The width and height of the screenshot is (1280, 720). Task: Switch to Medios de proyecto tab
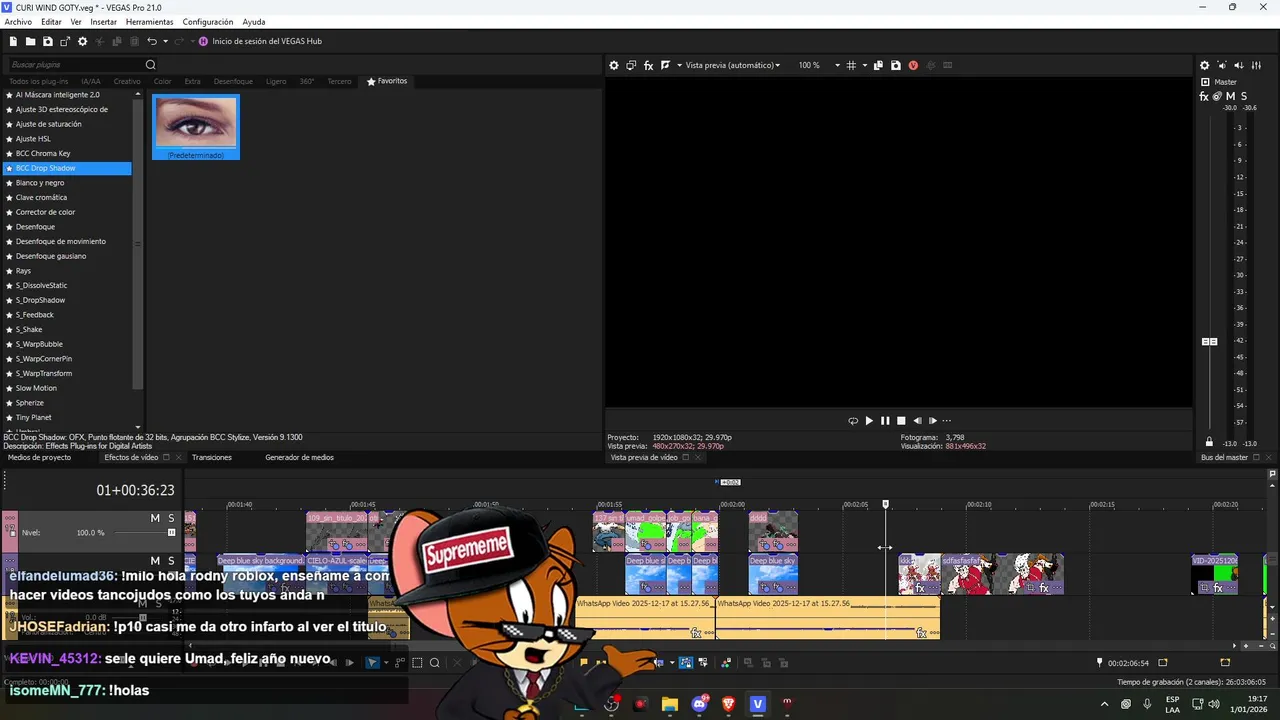(x=39, y=457)
